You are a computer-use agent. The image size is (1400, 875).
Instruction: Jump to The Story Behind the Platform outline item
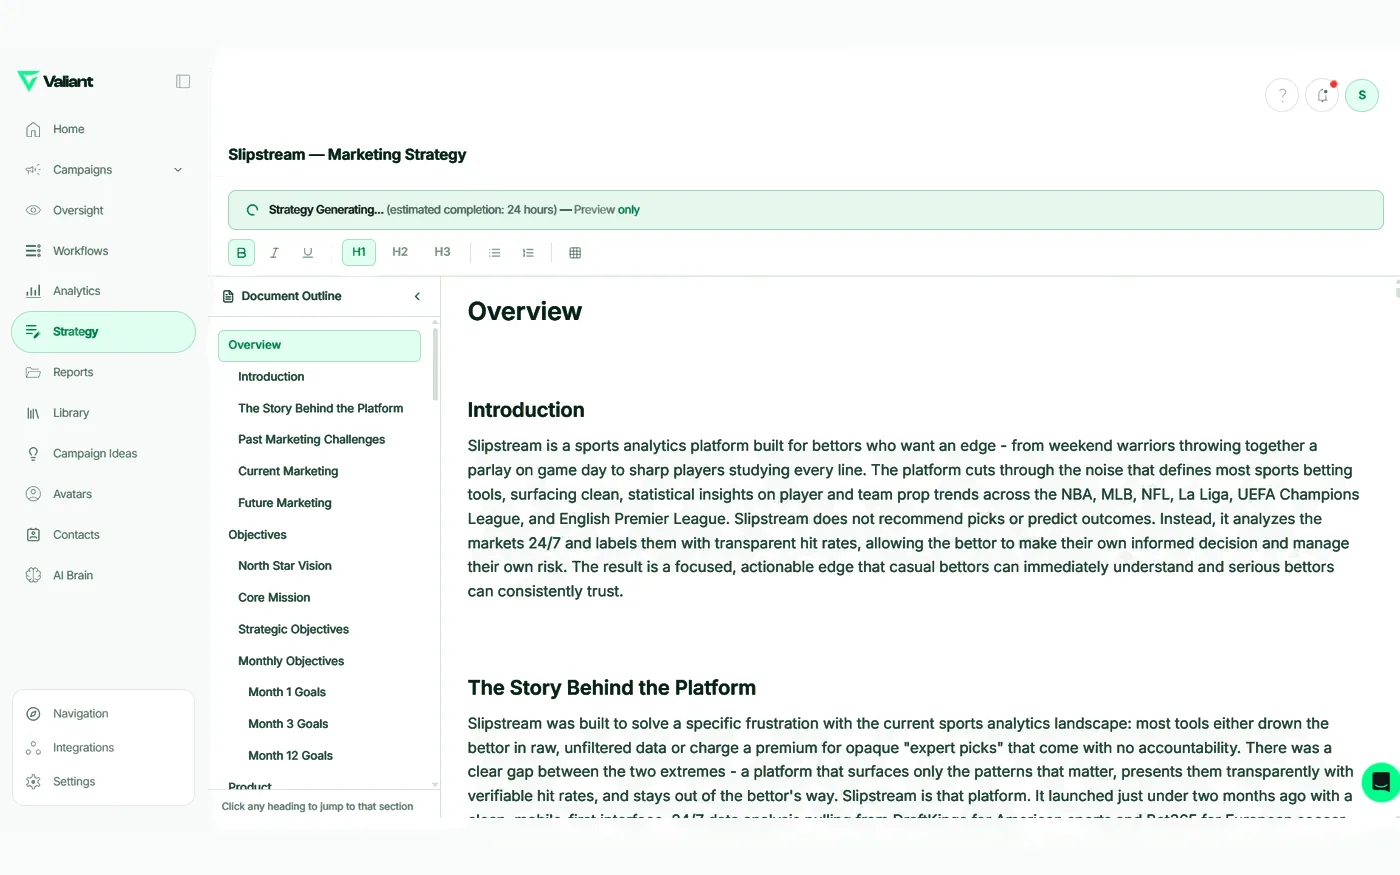coord(320,409)
